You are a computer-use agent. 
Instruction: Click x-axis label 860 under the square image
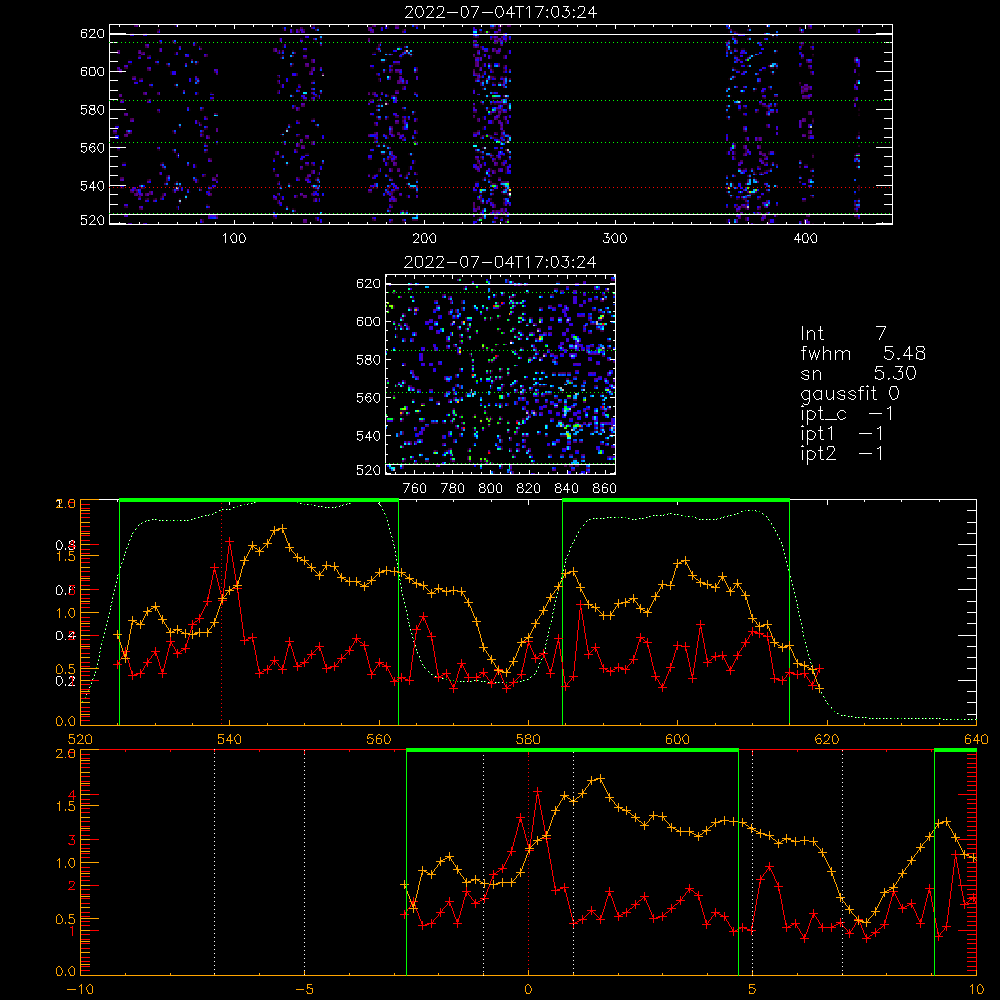[x=605, y=489]
